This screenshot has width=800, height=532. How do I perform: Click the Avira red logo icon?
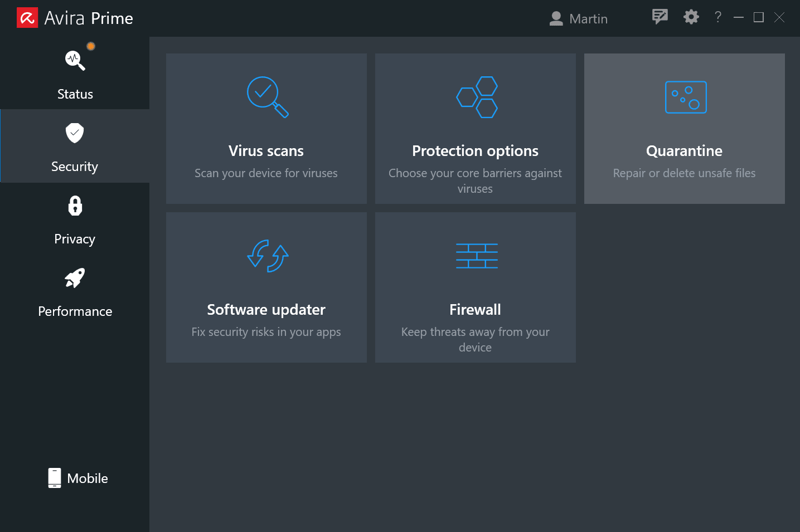pyautogui.click(x=27, y=18)
